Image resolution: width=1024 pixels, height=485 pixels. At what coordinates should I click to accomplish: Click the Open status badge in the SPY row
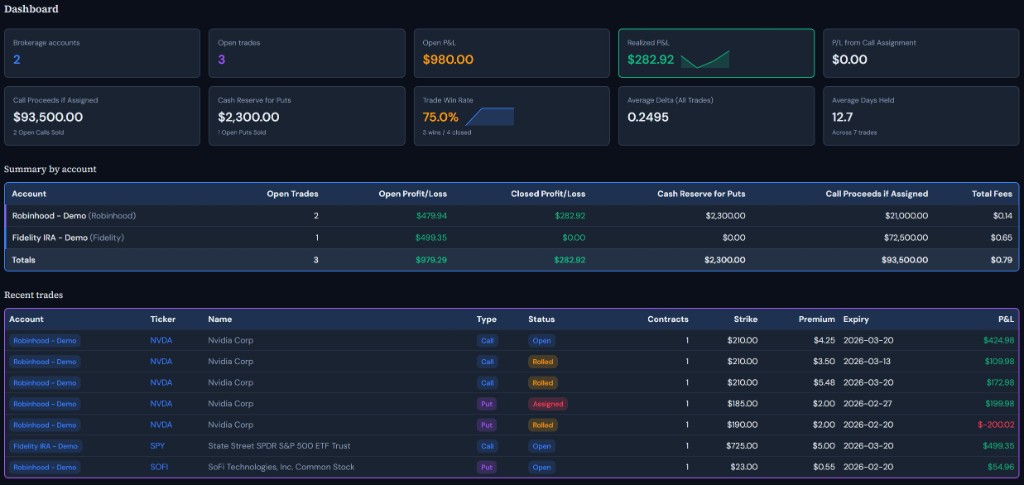[541, 446]
